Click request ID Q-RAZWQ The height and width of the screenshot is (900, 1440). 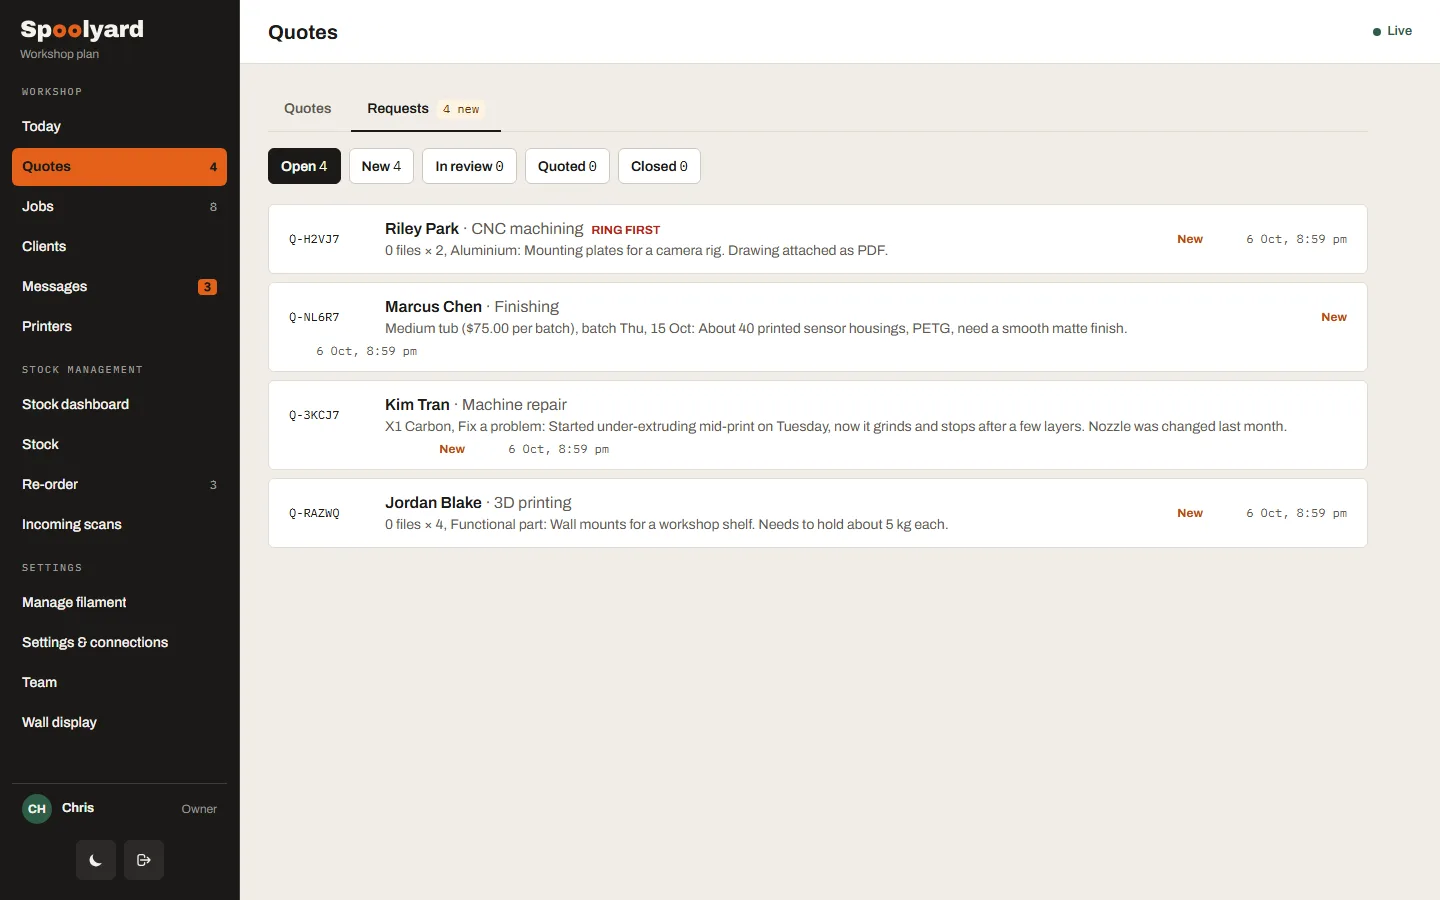pyautogui.click(x=314, y=513)
